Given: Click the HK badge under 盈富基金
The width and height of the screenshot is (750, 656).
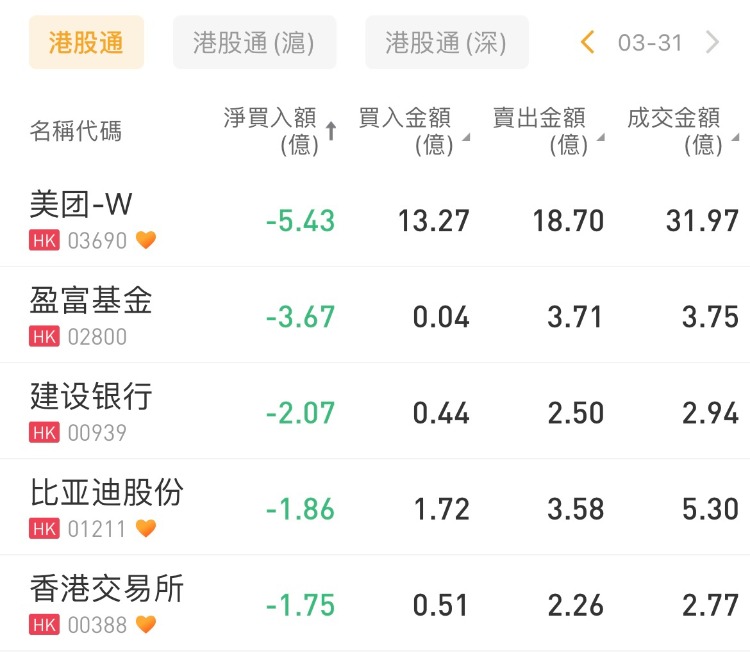Looking at the screenshot, I should click(x=45, y=337).
